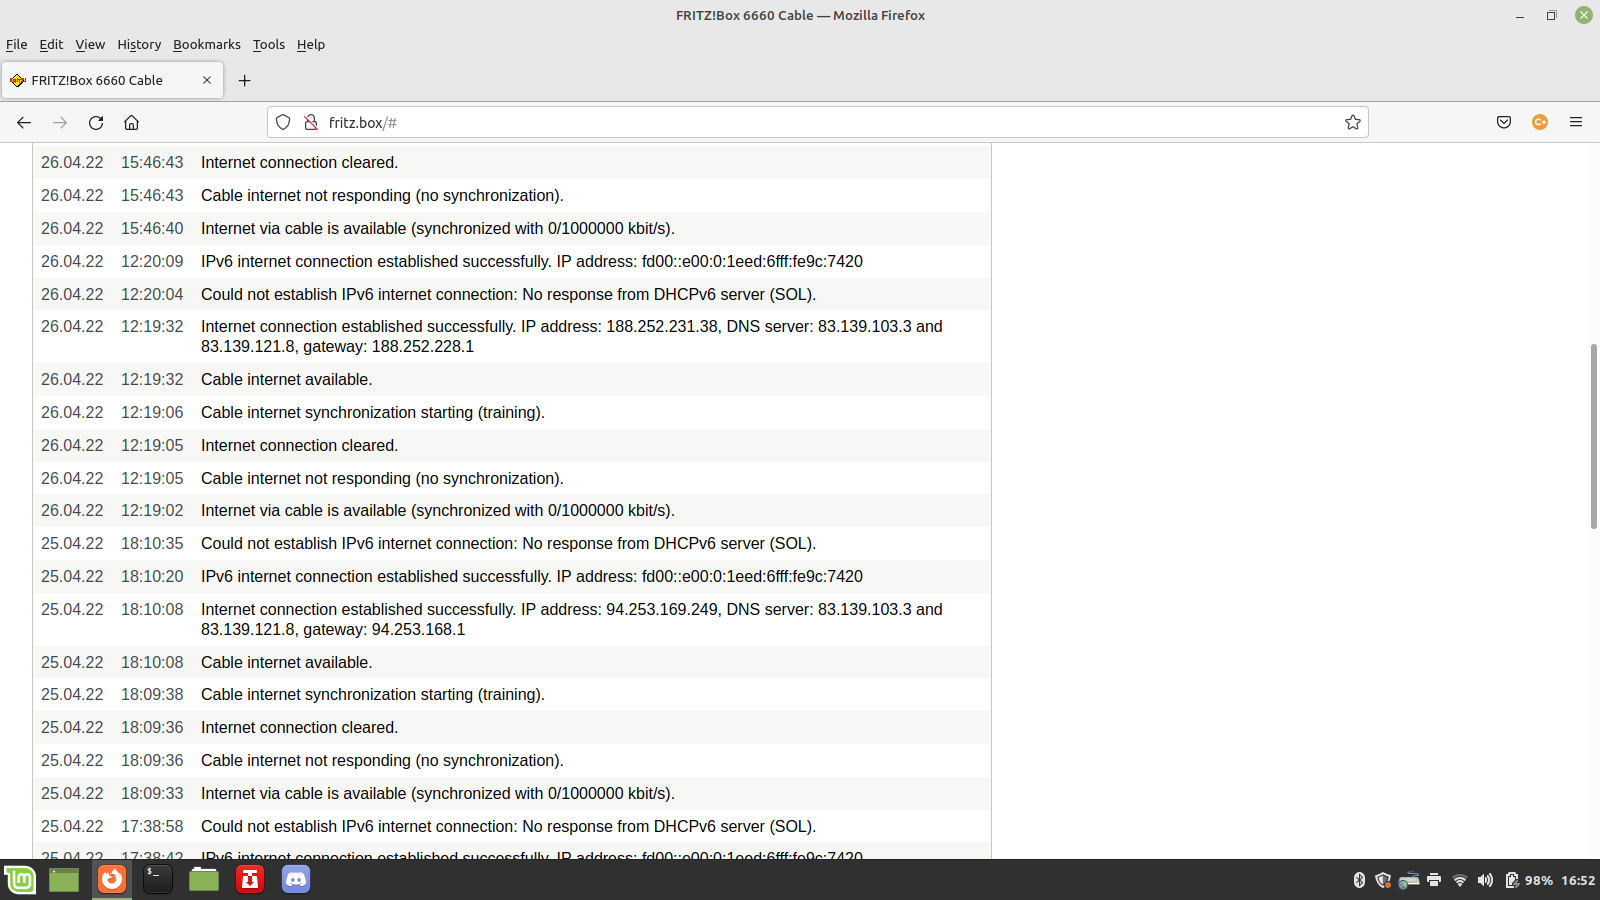This screenshot has height=900, width=1600.
Task: Open Linux Mint start menu
Action: [x=20, y=879]
